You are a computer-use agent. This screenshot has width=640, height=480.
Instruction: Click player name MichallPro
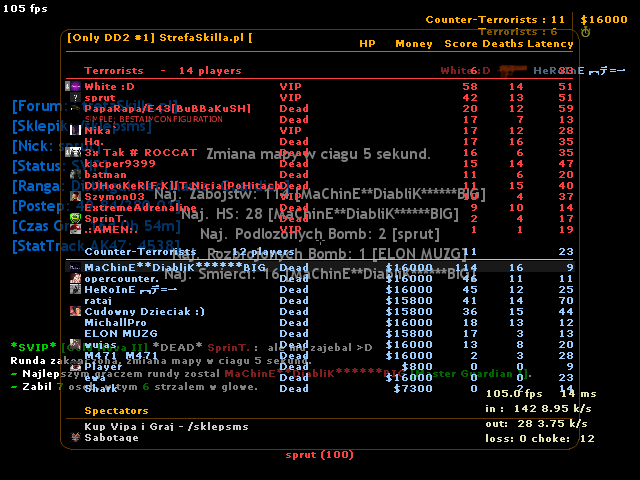coord(115,322)
